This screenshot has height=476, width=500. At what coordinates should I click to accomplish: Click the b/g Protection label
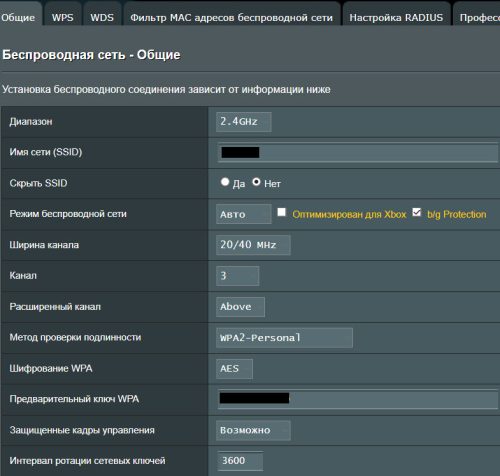[457, 214]
